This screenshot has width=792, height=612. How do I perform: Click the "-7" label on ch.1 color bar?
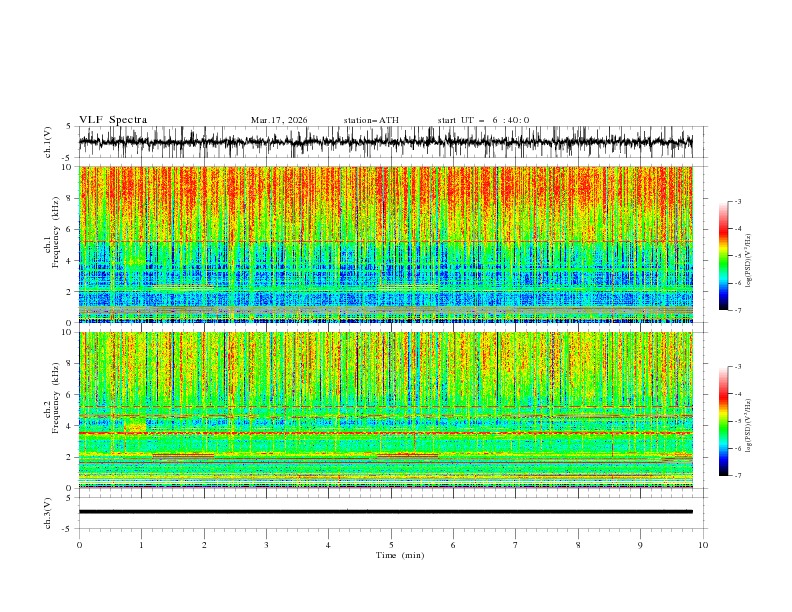(737, 310)
